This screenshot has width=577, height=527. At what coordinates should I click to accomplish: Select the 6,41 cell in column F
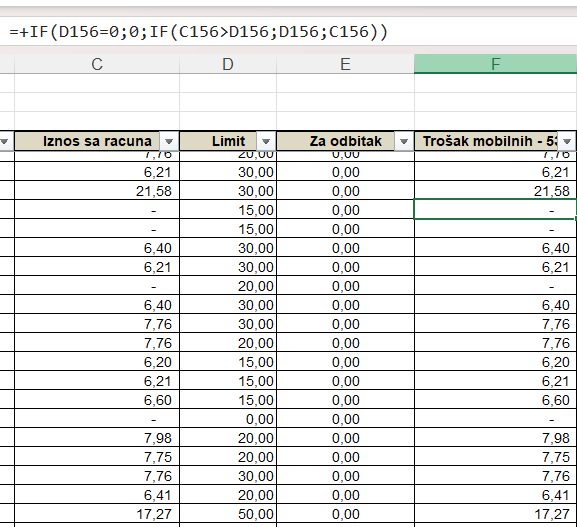[x=495, y=495]
